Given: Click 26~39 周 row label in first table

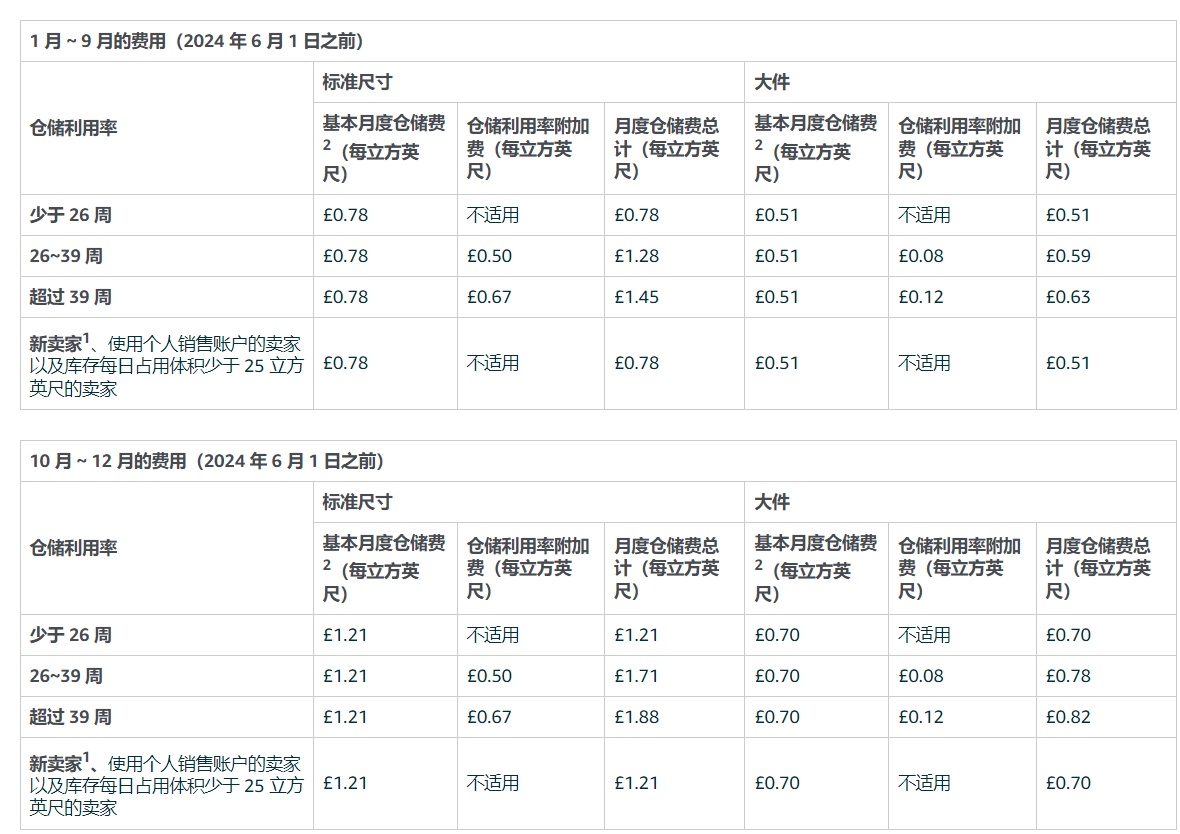Looking at the screenshot, I should coord(66,256).
